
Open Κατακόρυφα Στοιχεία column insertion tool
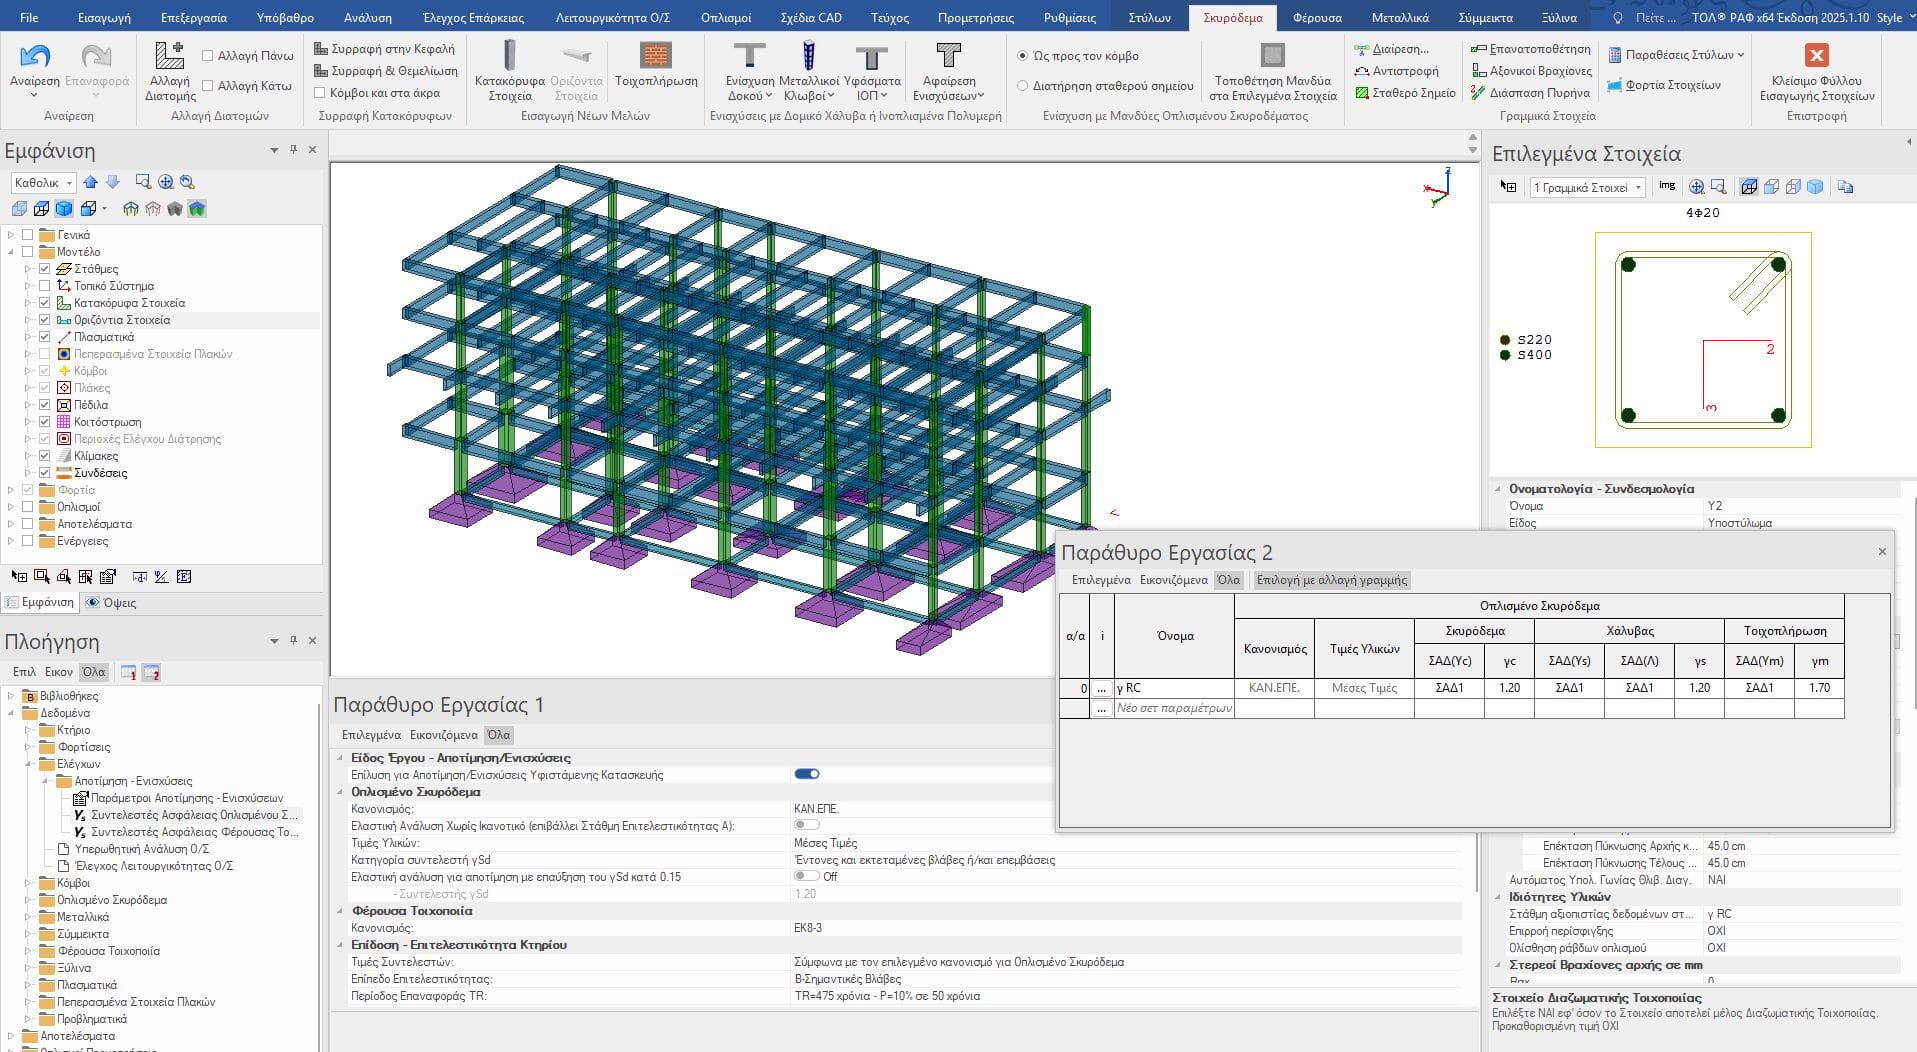(x=509, y=56)
